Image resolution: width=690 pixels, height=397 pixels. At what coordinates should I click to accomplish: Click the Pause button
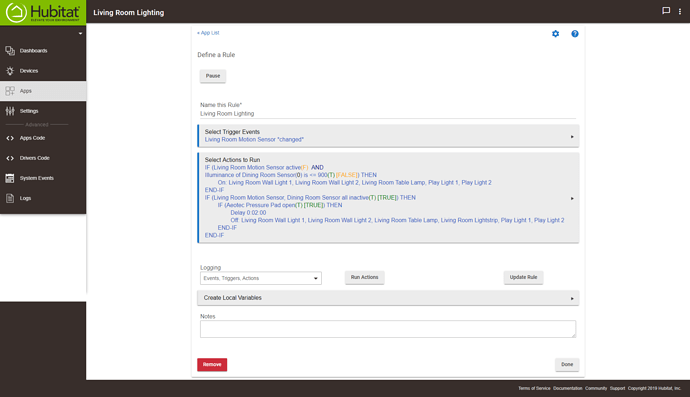point(213,76)
